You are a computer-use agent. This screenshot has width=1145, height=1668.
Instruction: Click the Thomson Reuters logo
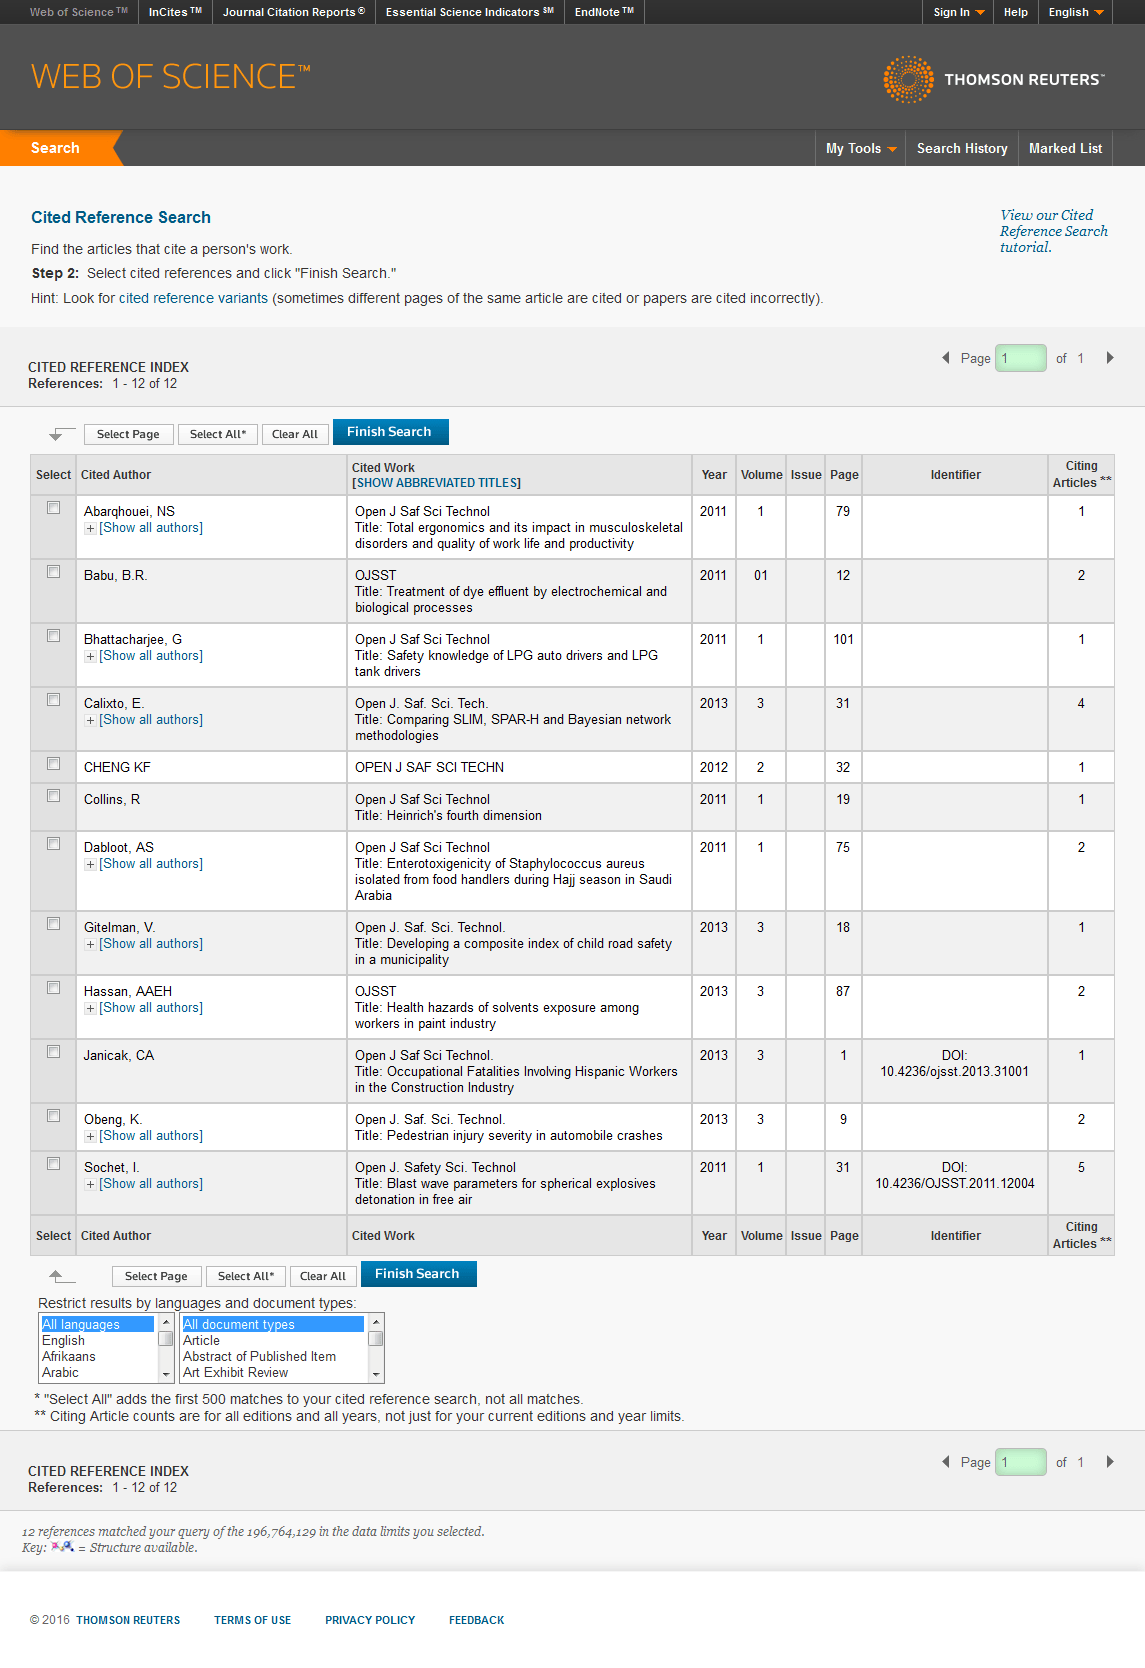coord(994,79)
